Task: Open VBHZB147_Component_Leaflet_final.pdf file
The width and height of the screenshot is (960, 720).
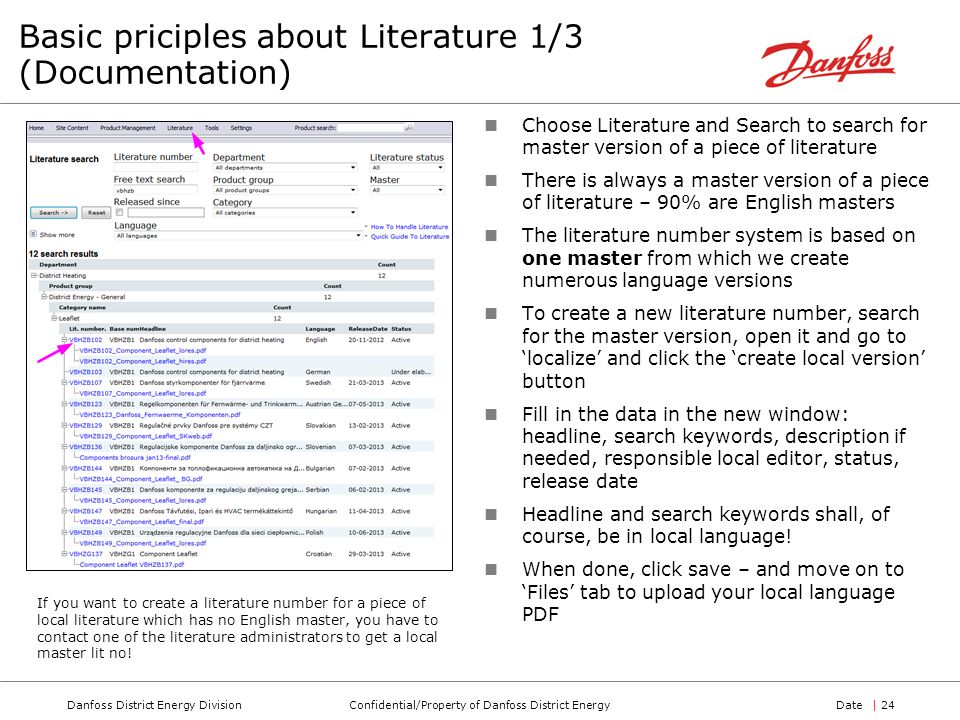Action: click(141, 522)
